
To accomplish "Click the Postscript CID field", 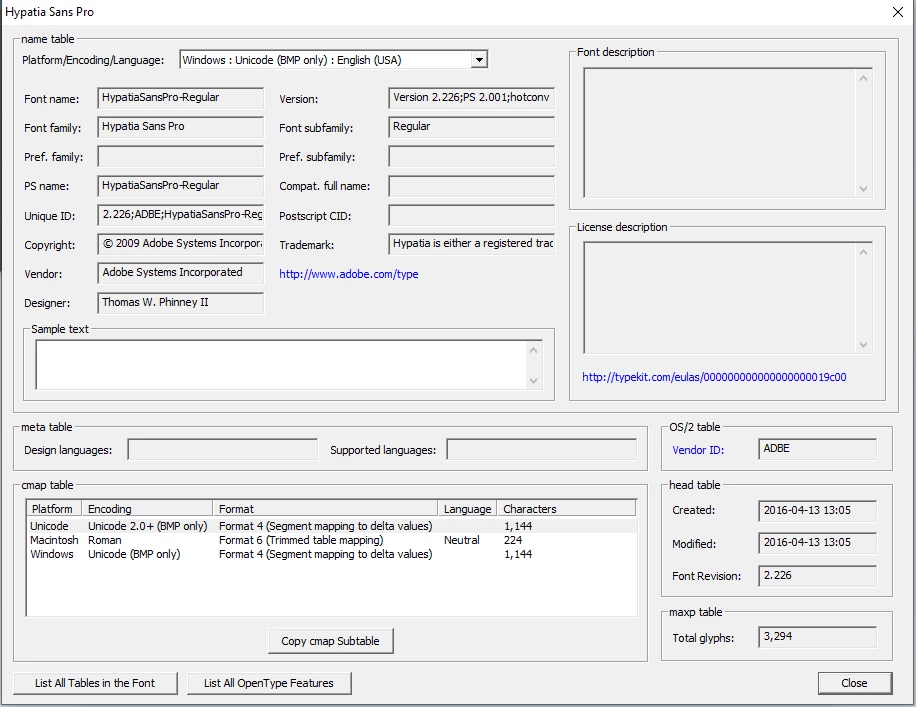I will pyautogui.click(x=471, y=215).
